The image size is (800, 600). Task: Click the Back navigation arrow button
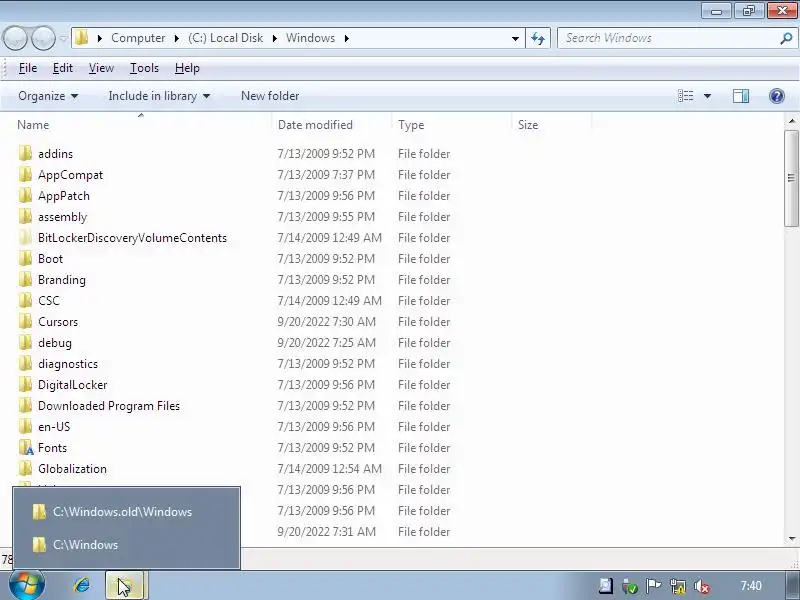point(15,38)
